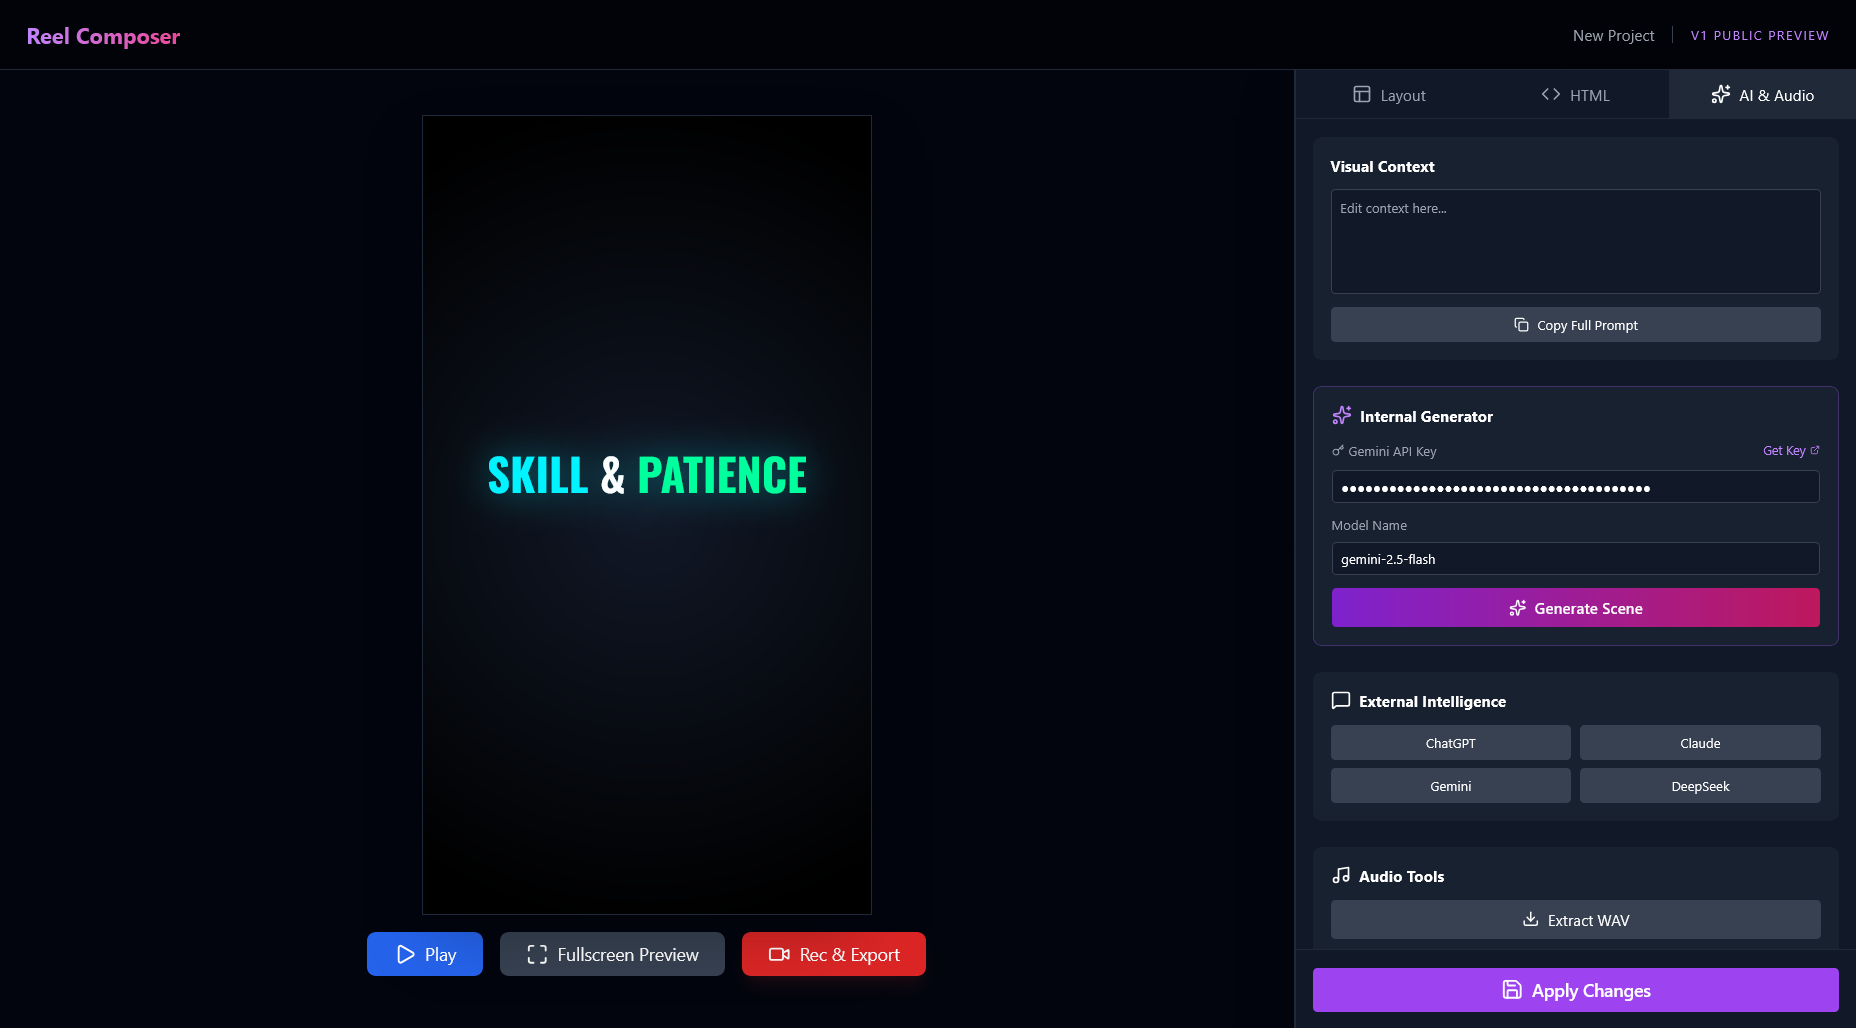Click the Visual Context heading
This screenshot has height=1028, width=1856.
(x=1382, y=167)
